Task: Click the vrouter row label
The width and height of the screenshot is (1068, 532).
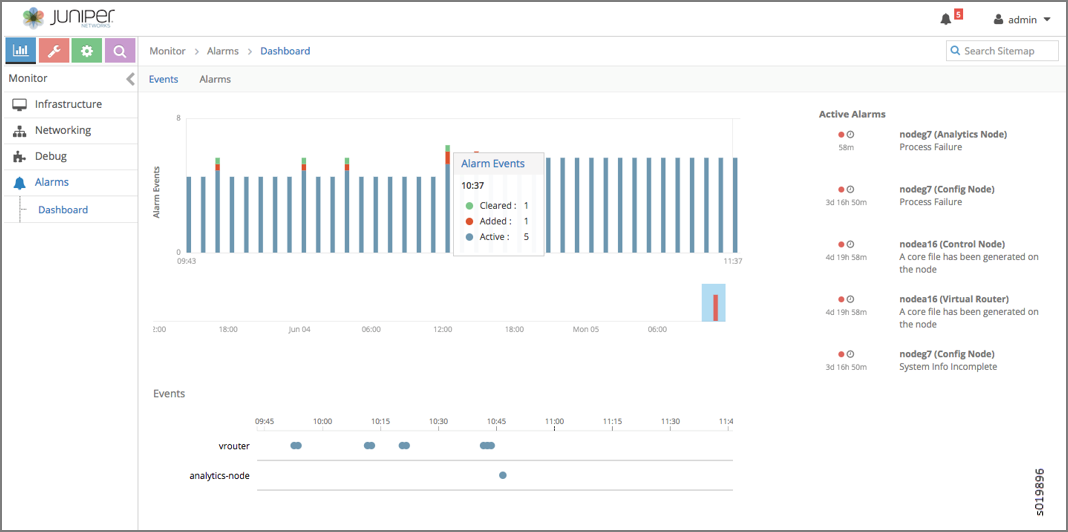Action: point(234,446)
